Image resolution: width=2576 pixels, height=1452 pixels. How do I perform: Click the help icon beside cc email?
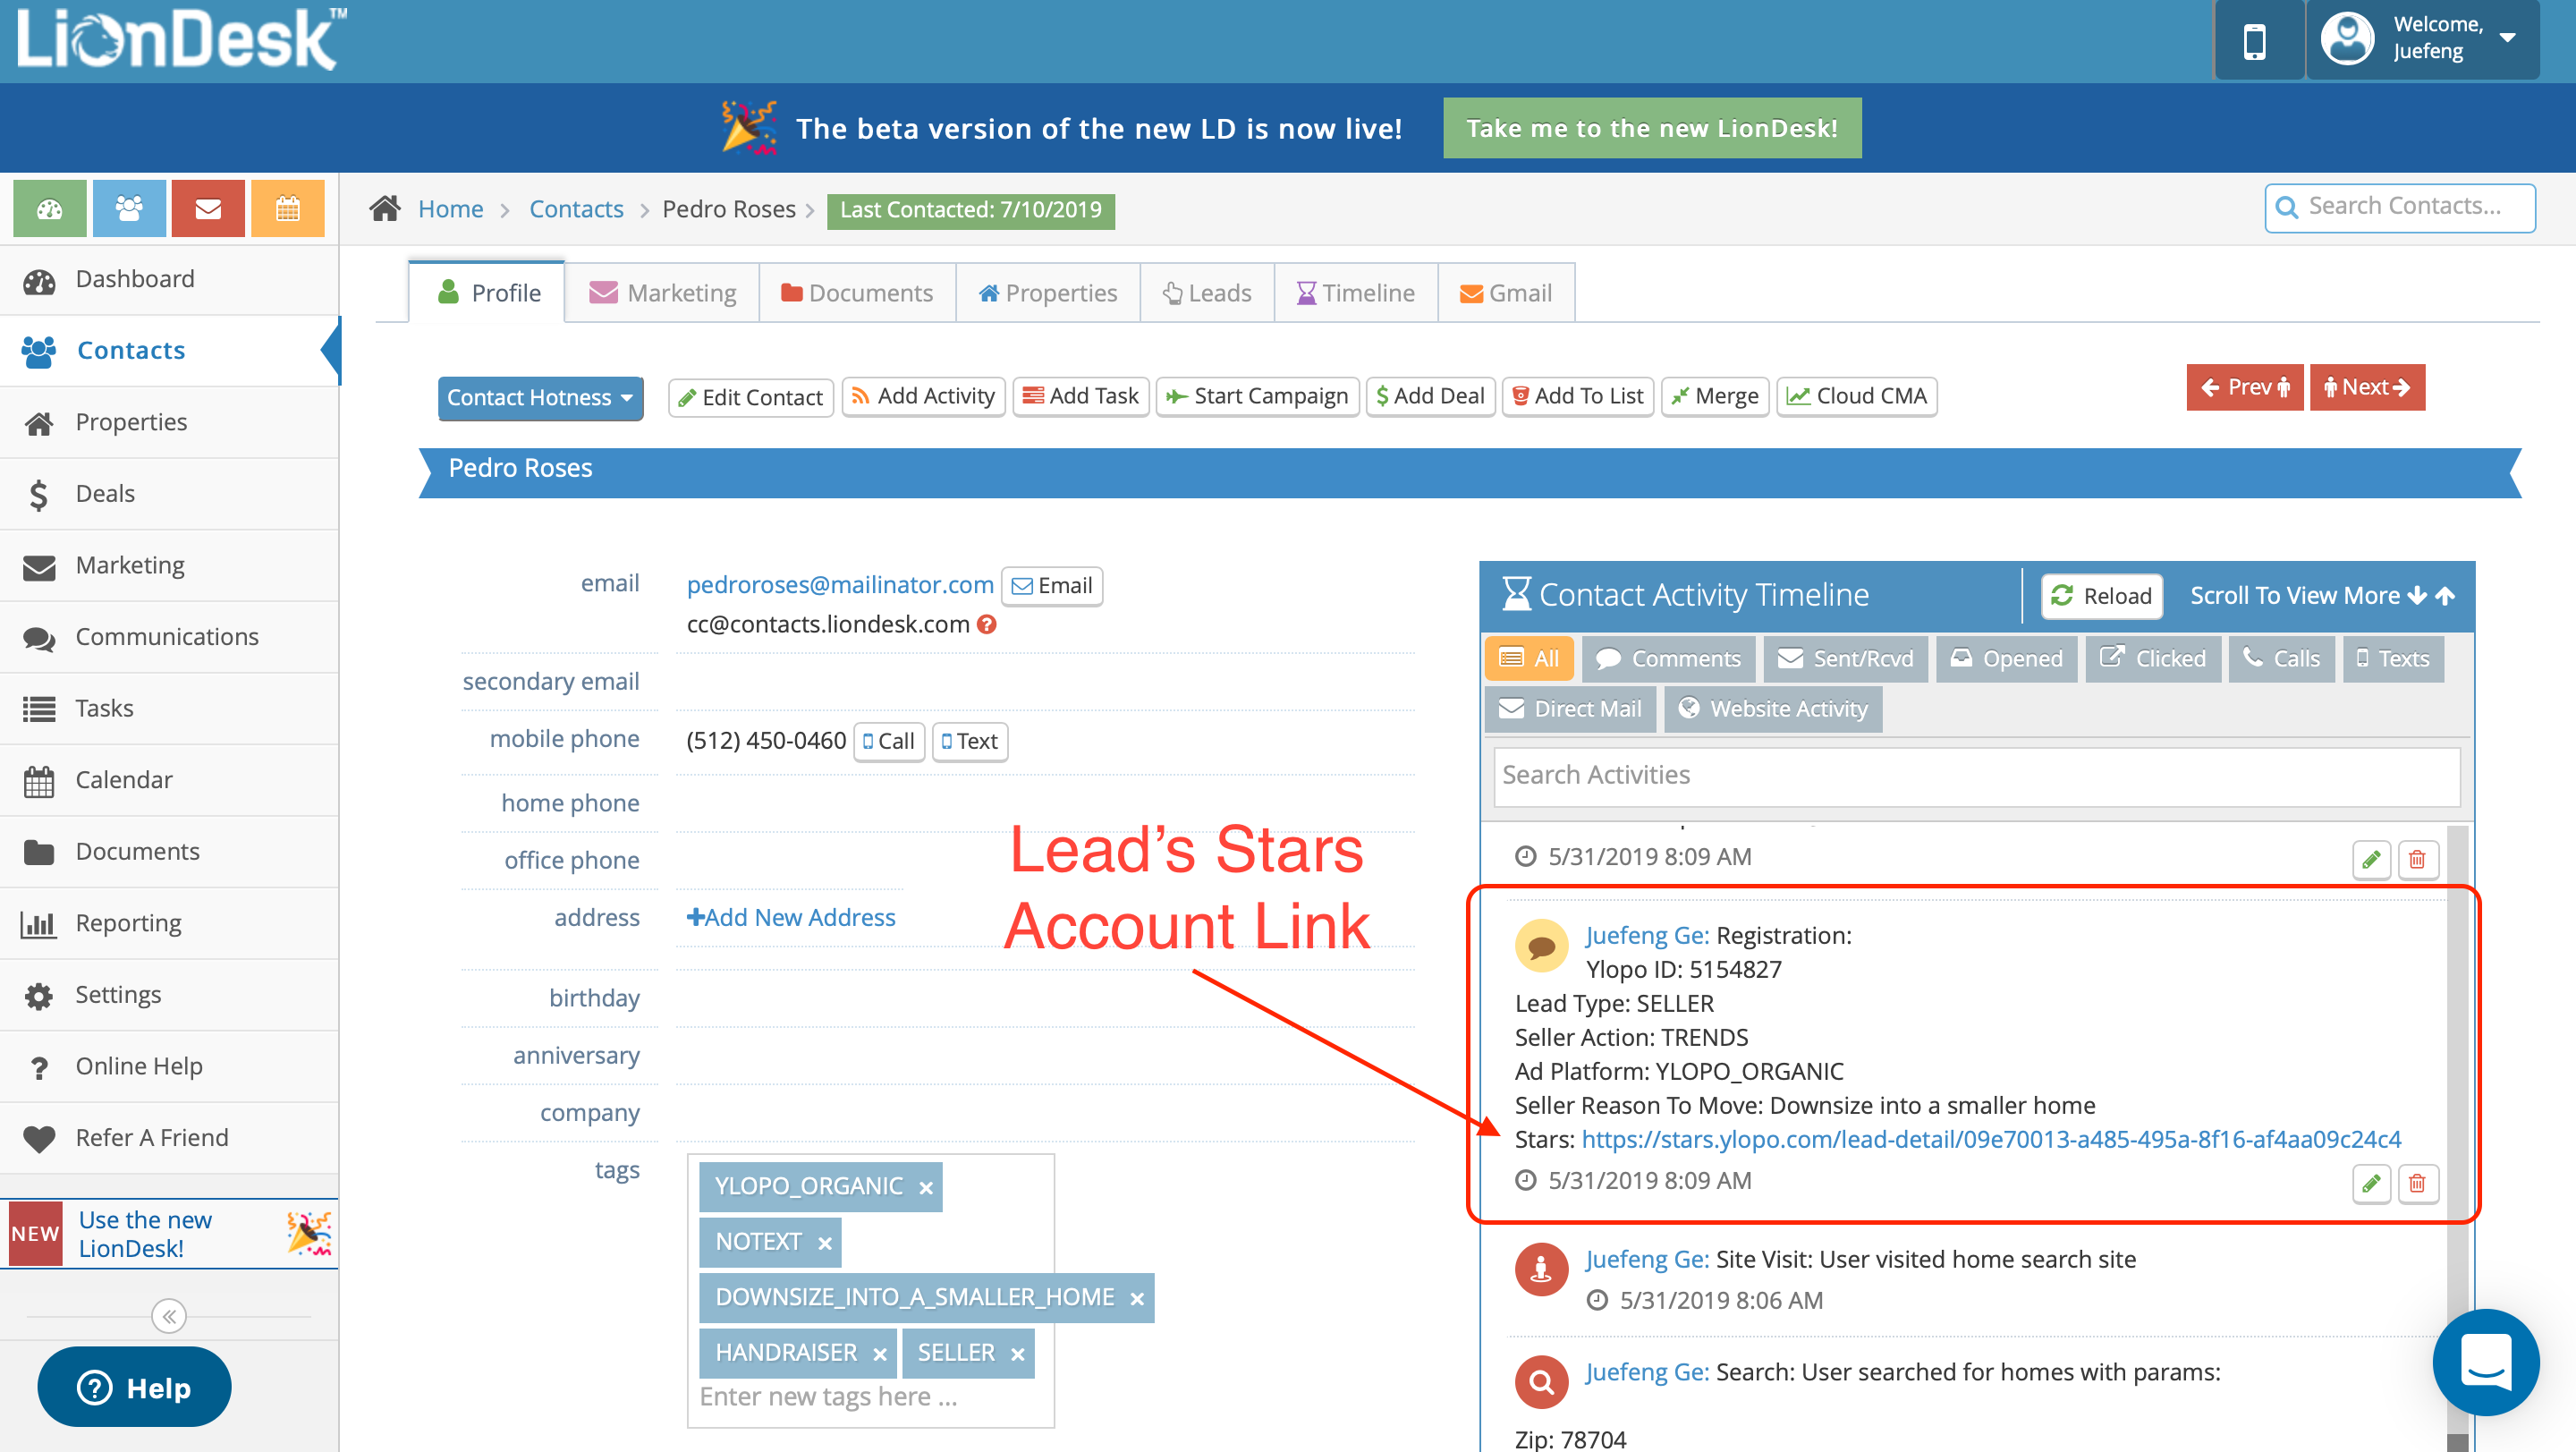click(987, 624)
